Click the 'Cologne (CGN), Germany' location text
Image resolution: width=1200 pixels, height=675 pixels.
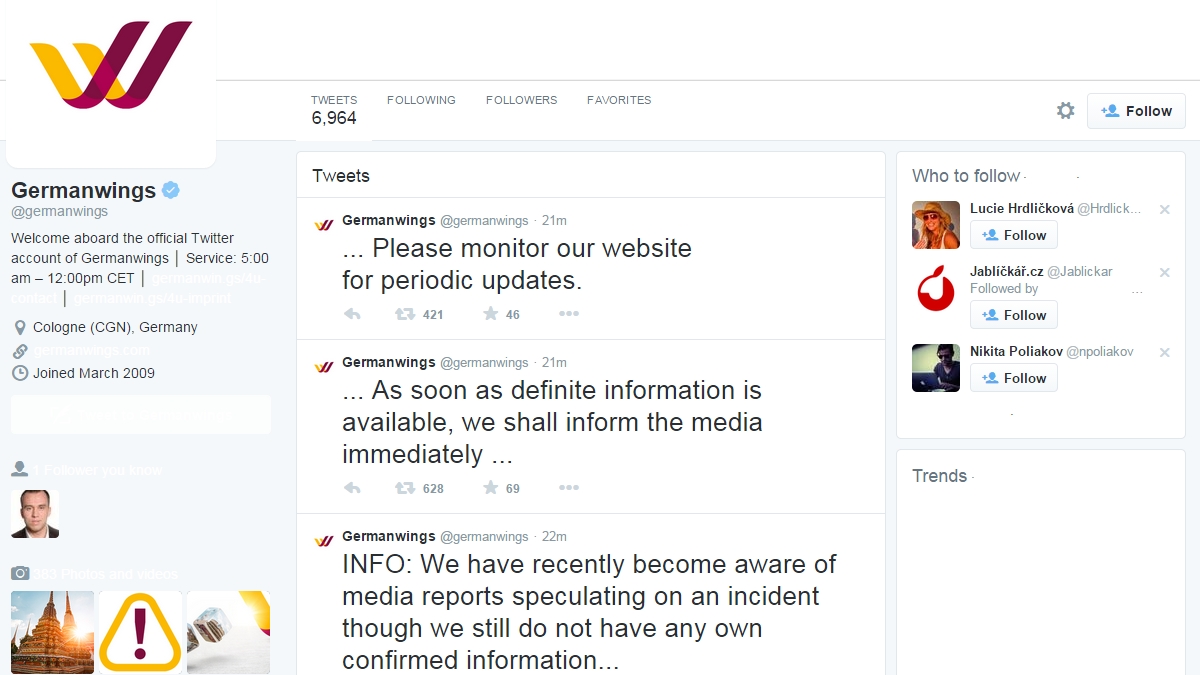(115, 328)
